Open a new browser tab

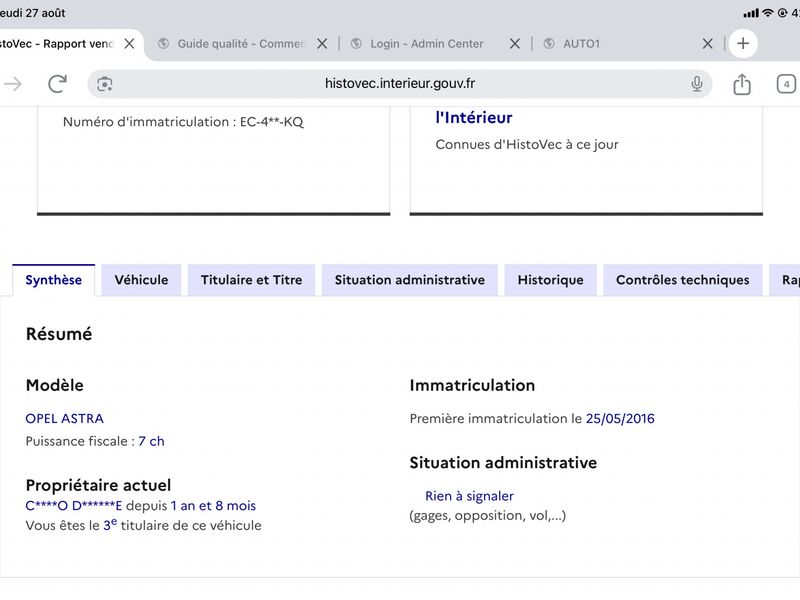(743, 43)
